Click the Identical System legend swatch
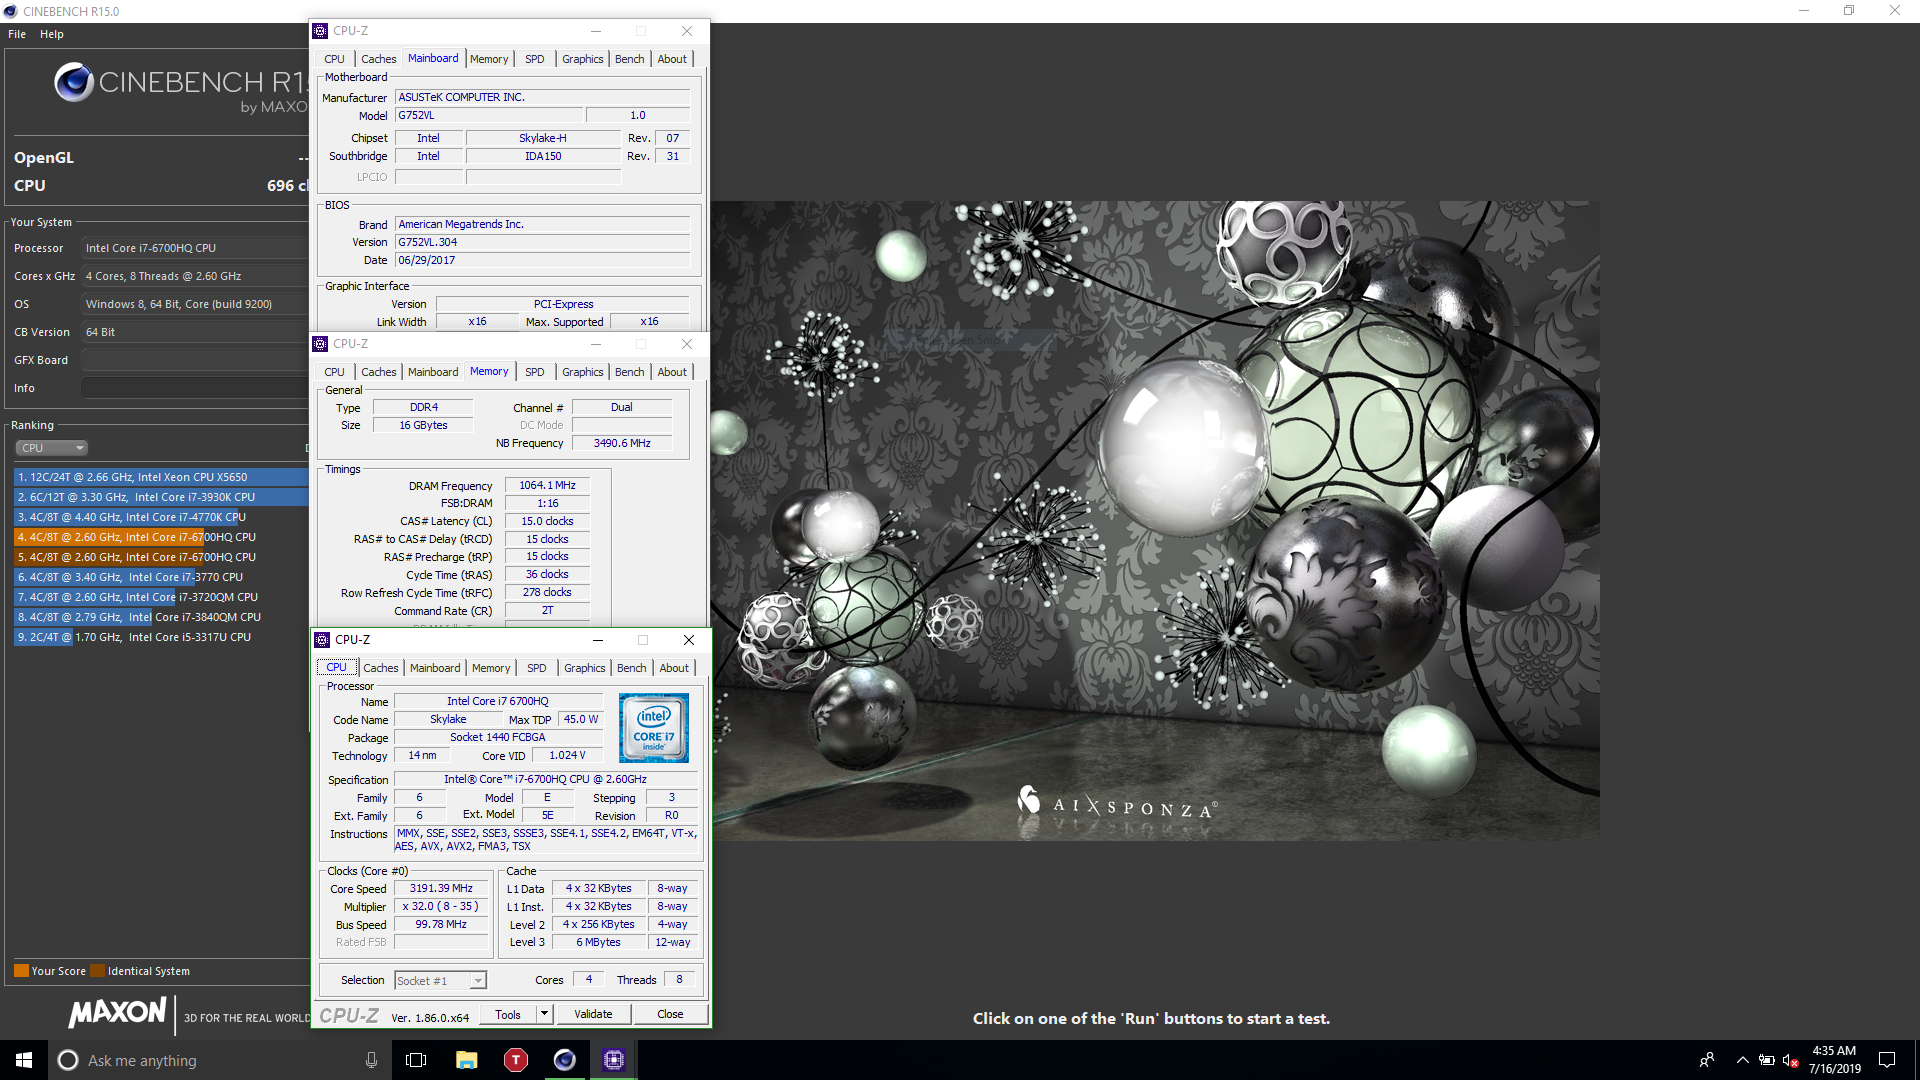 tap(97, 971)
